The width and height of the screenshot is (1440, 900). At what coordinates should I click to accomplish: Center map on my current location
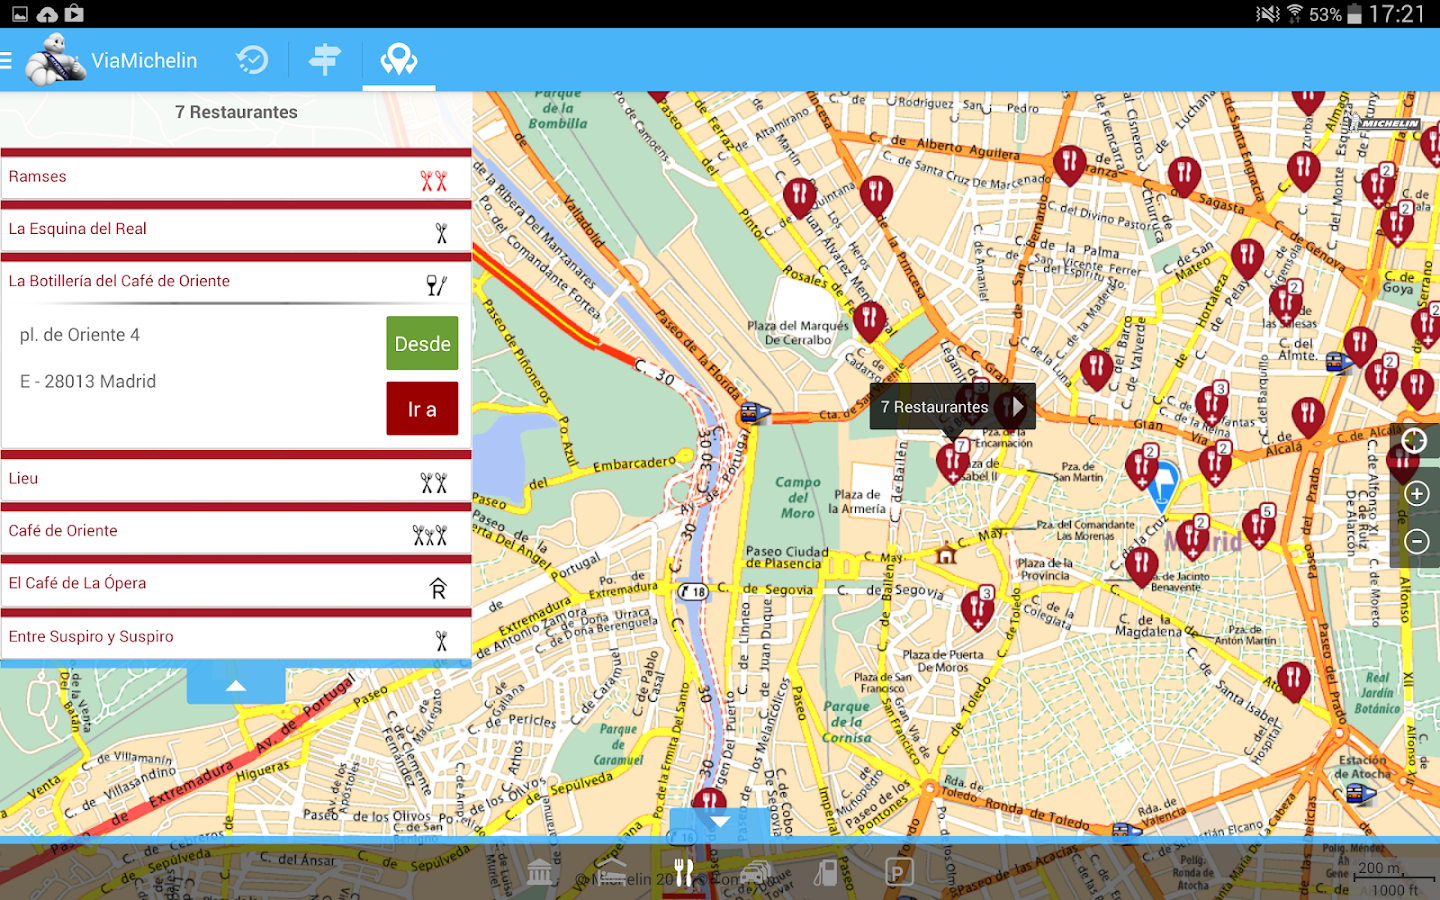coord(1415,441)
